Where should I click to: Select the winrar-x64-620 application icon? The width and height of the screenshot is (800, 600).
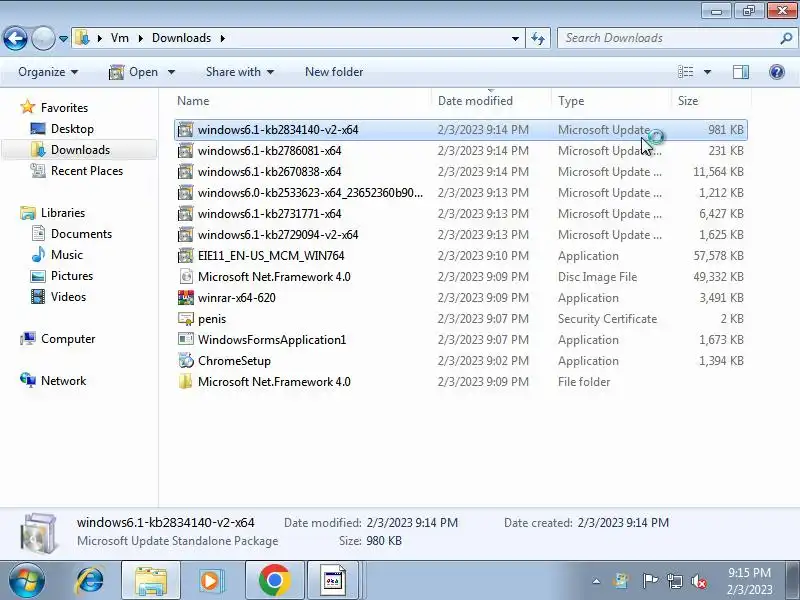[x=186, y=297]
